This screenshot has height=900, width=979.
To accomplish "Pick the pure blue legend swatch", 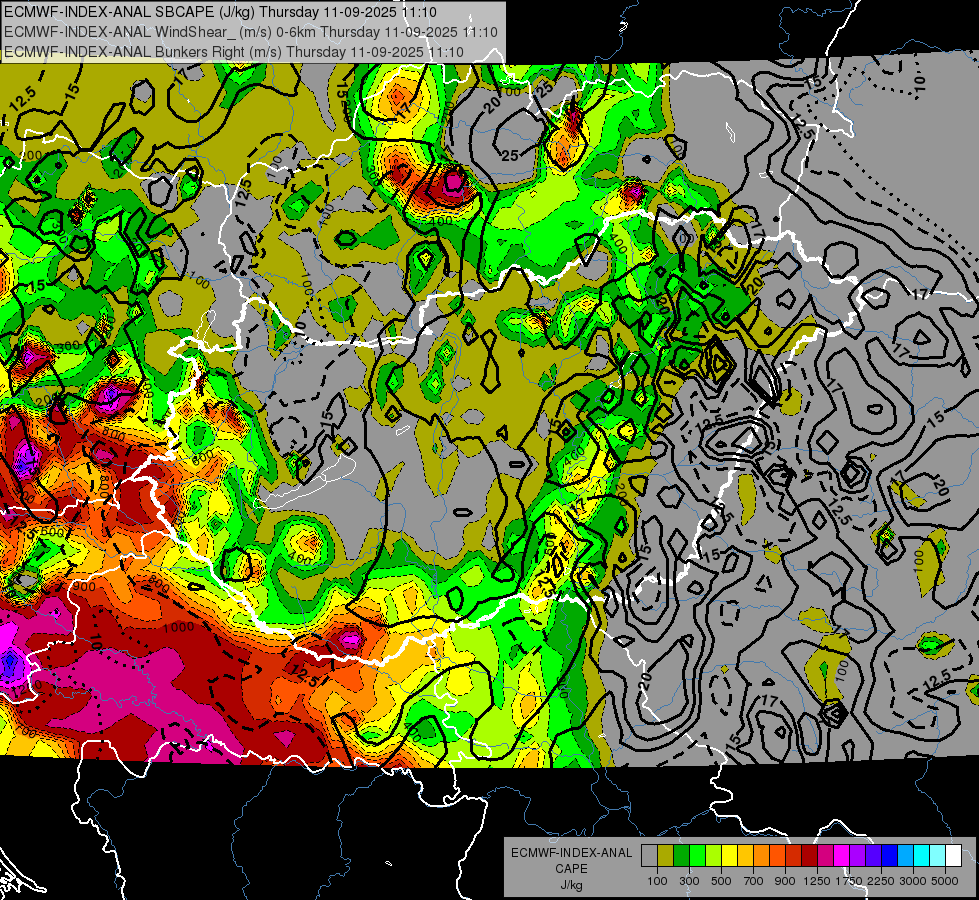I will pos(890,856).
